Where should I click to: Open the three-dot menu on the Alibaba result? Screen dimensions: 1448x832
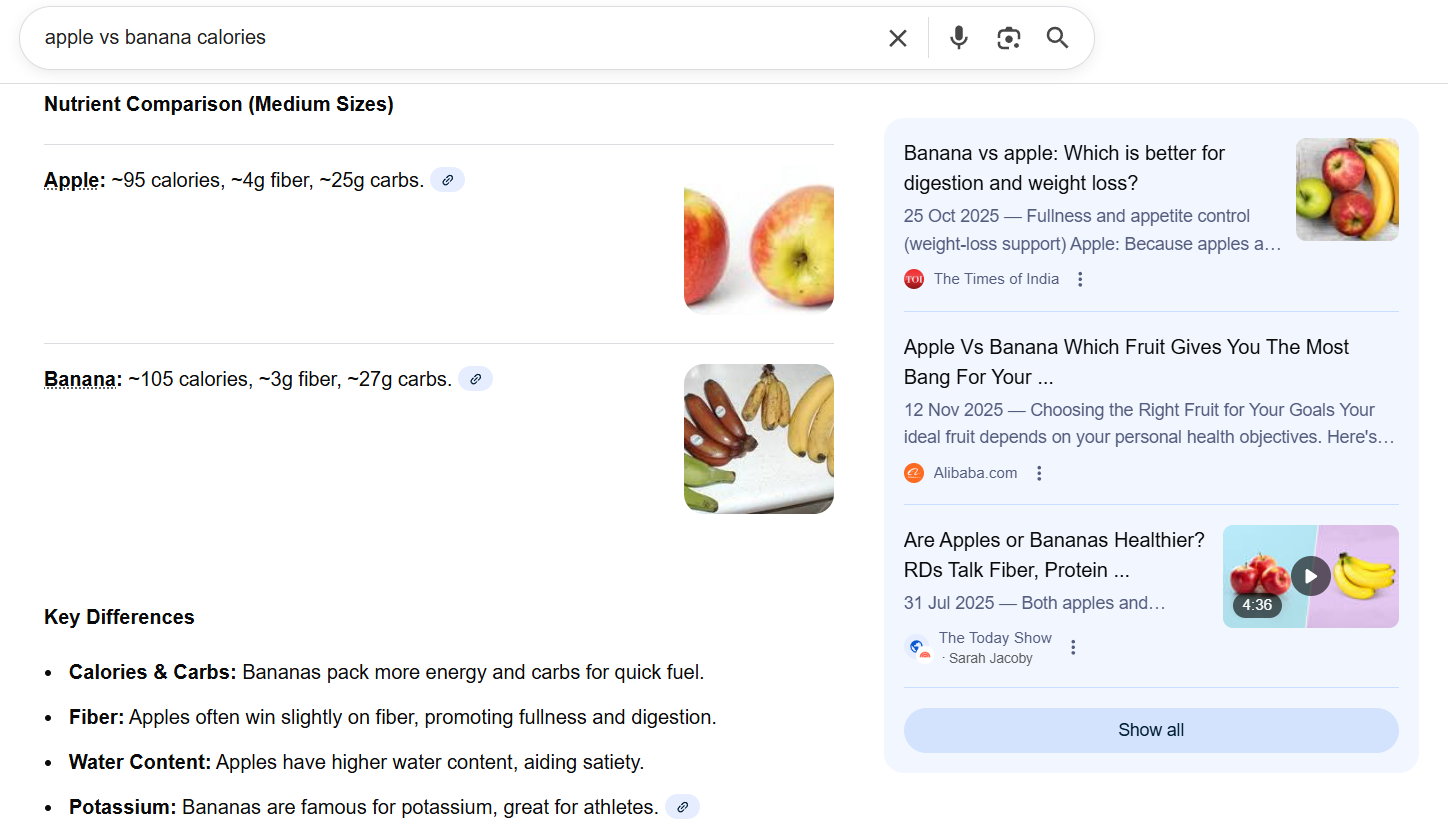(1038, 472)
